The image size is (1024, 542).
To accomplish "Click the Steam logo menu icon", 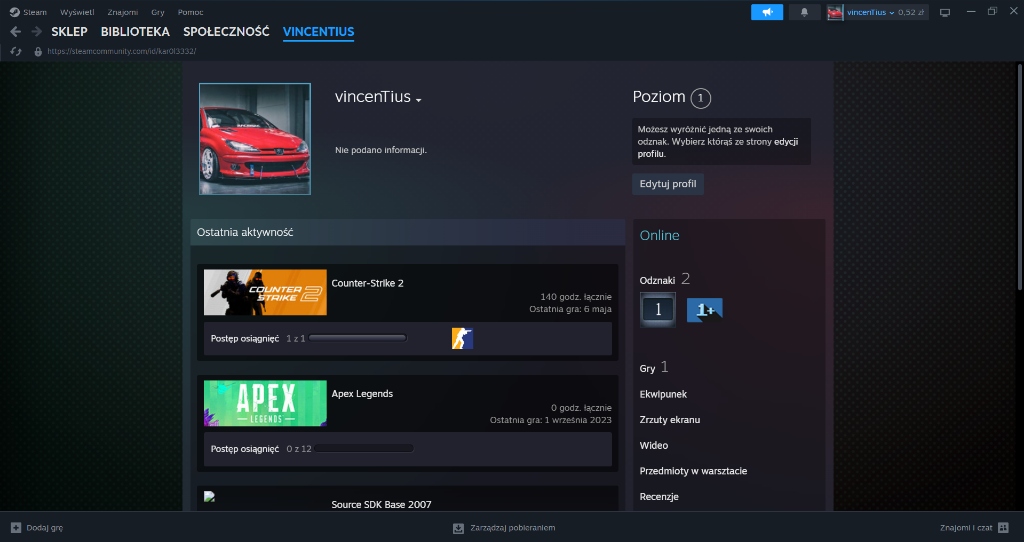I will [14, 12].
